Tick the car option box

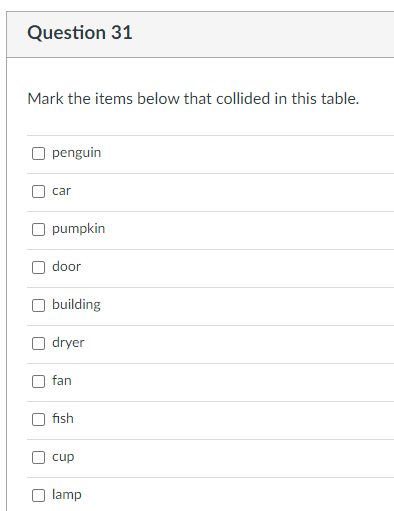point(38,191)
